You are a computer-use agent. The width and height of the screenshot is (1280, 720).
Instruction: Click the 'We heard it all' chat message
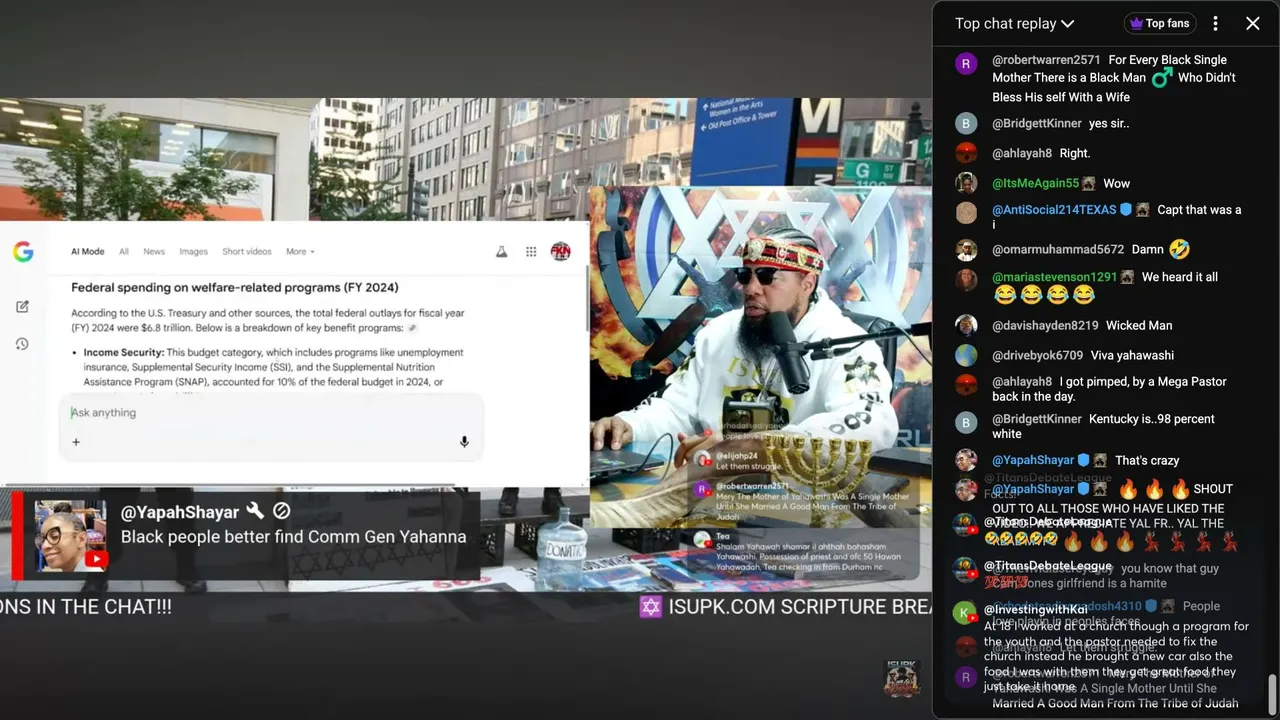pos(1180,277)
